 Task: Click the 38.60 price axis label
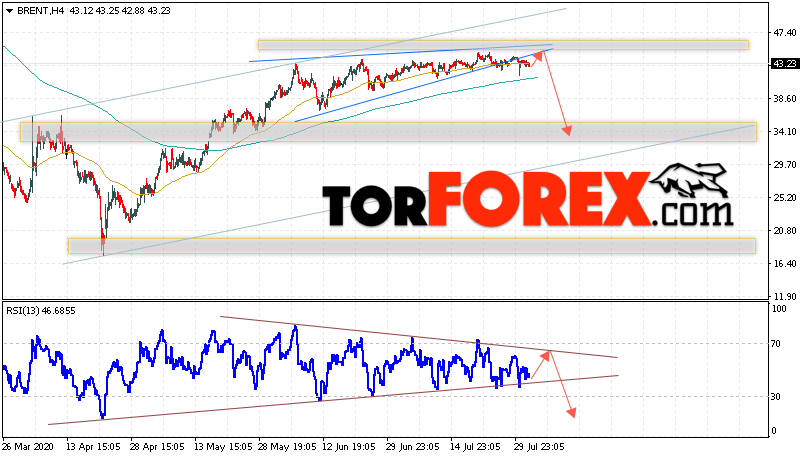[x=785, y=99]
